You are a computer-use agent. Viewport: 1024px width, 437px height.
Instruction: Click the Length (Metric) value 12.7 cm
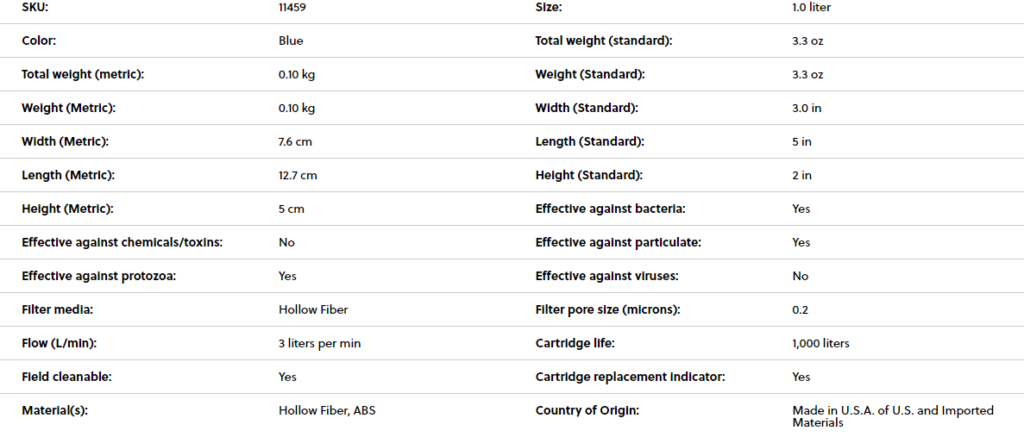pos(298,176)
